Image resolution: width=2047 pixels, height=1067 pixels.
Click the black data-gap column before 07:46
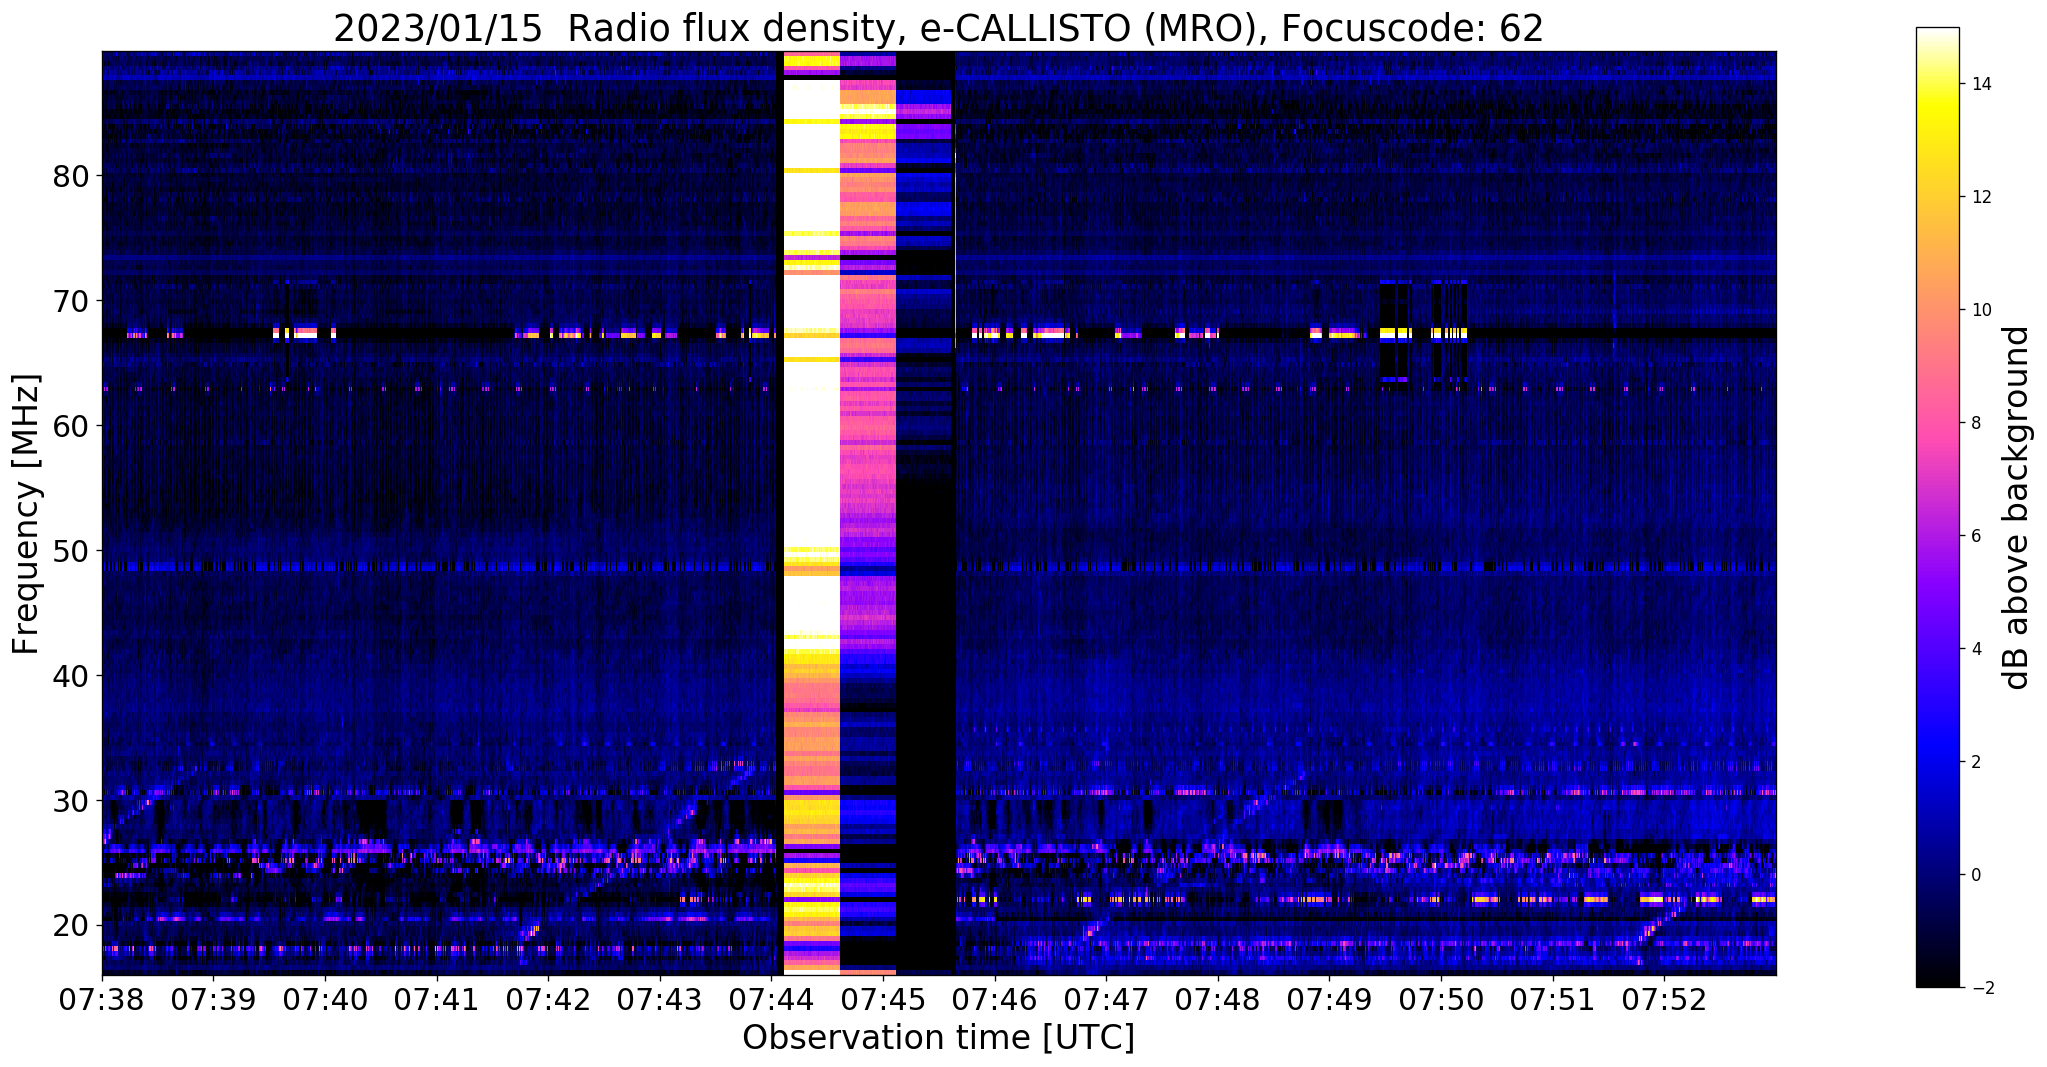(x=926, y=512)
